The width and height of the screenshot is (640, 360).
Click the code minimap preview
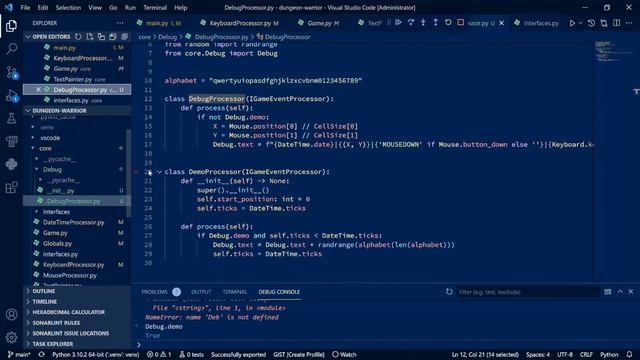[x=614, y=51]
